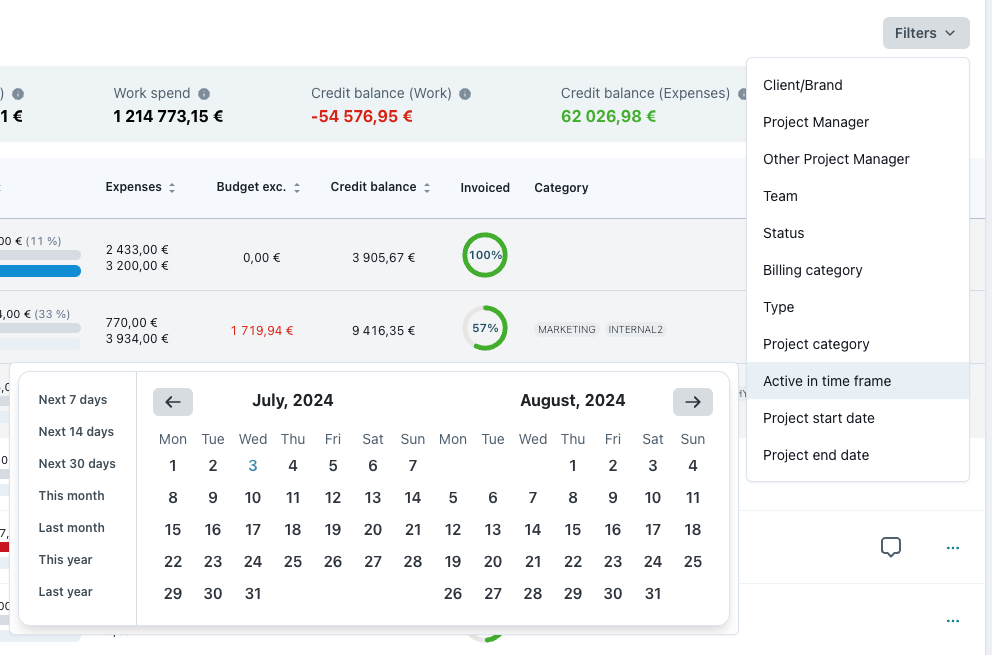Choose the Last month preset
992x655 pixels.
pyautogui.click(x=71, y=528)
